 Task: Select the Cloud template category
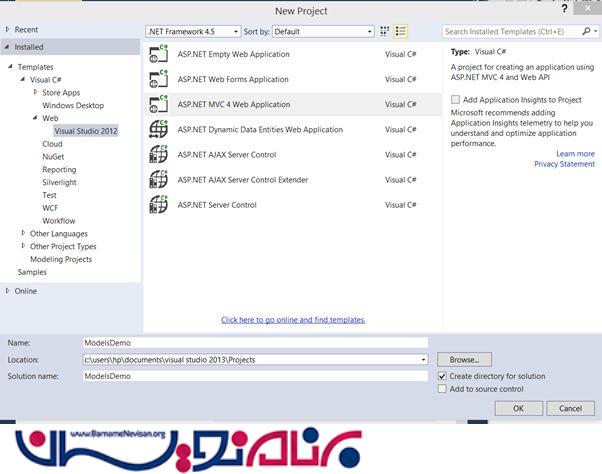coord(52,144)
